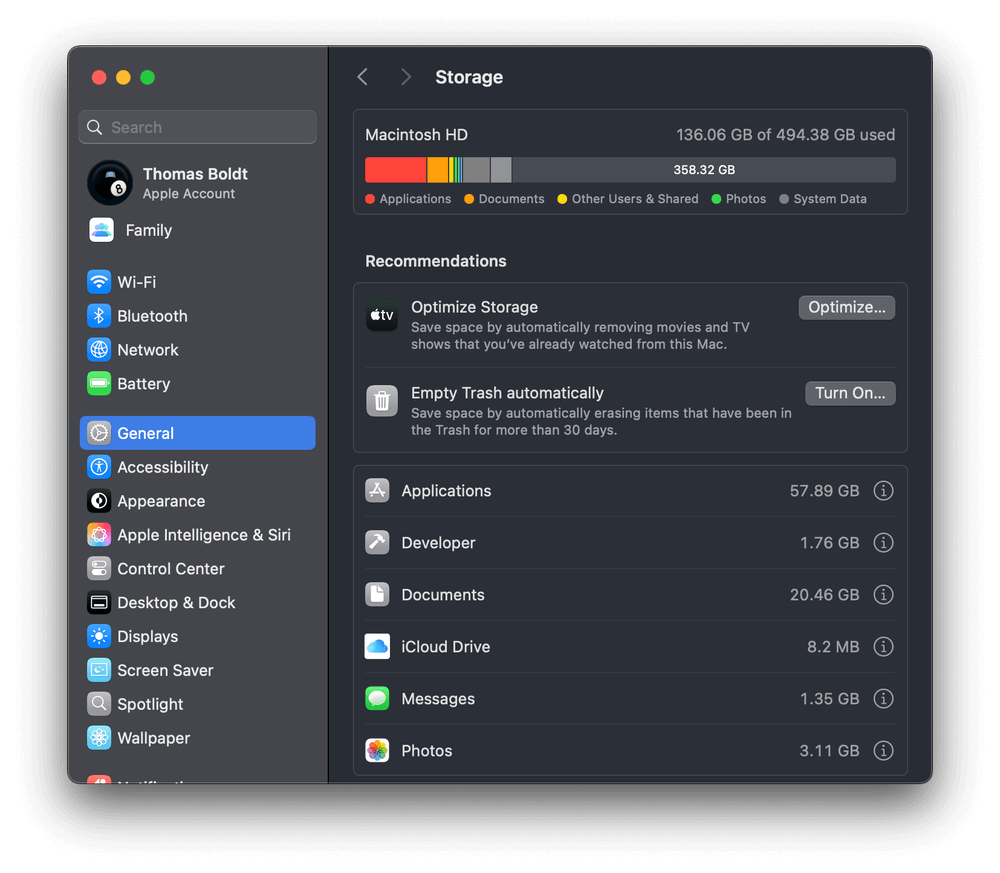This screenshot has width=1000, height=873.
Task: Click the Applications row icon
Action: pyautogui.click(x=377, y=490)
